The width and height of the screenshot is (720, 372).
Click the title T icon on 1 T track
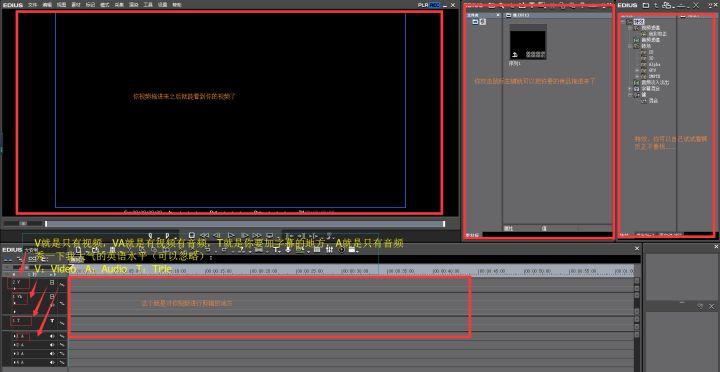[52, 321]
